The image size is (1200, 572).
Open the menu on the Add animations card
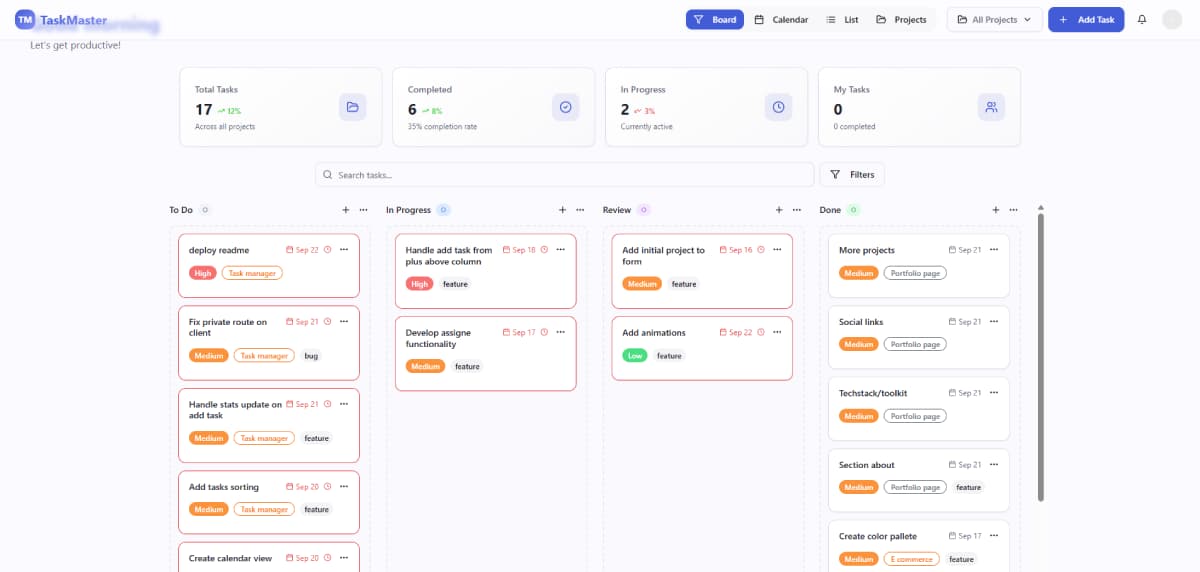pos(777,332)
